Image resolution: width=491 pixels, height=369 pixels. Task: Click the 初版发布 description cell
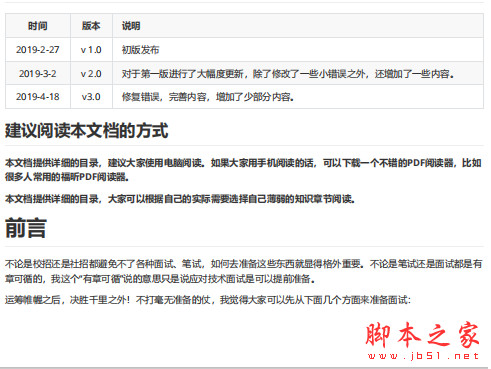[x=298, y=50]
